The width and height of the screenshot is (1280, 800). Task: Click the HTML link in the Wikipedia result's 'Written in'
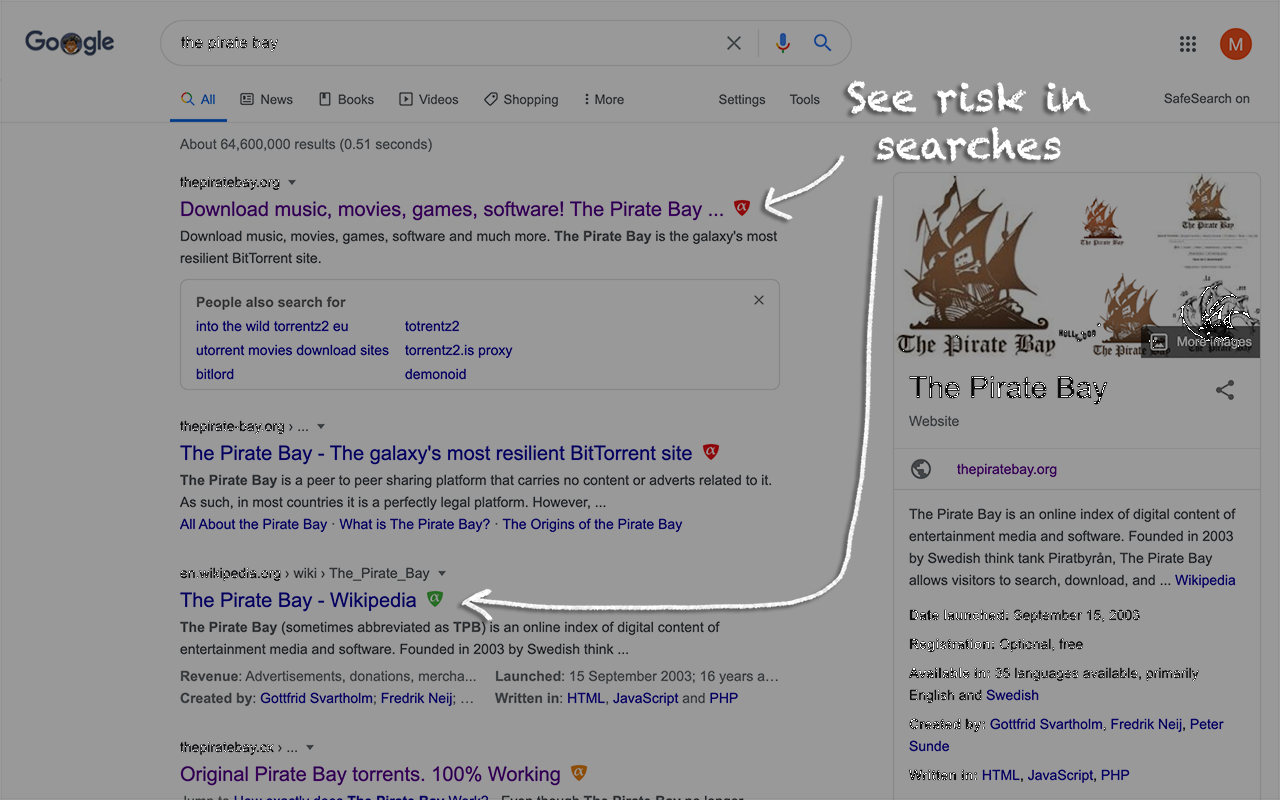click(586, 698)
